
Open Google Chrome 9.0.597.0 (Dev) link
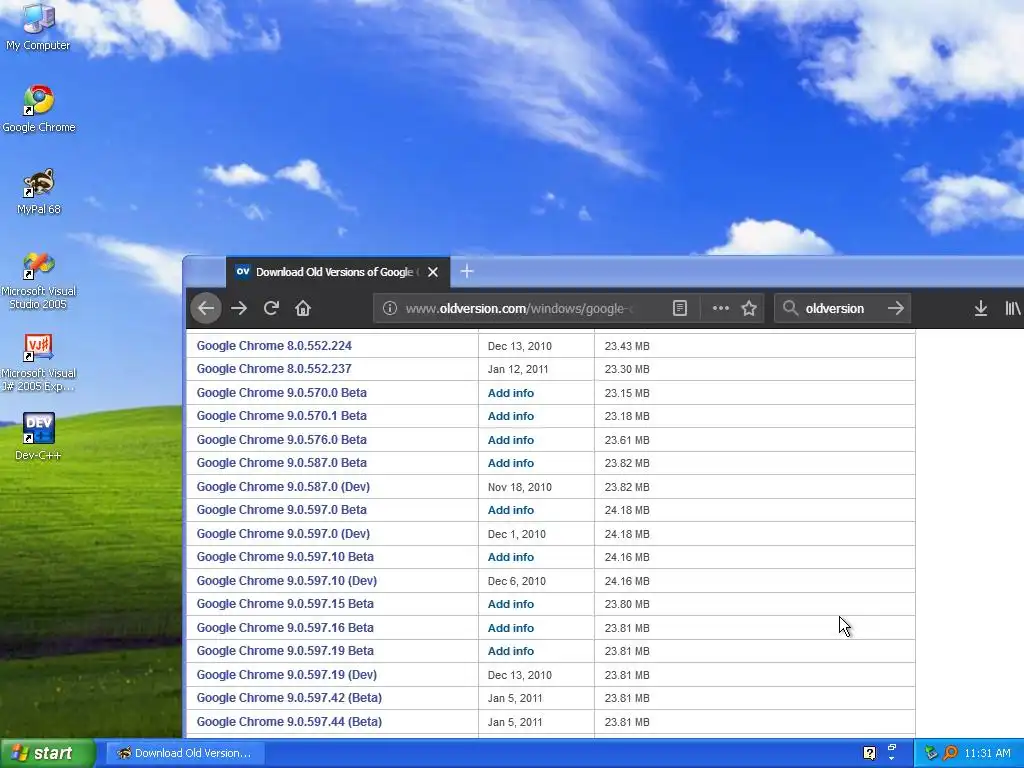point(283,534)
